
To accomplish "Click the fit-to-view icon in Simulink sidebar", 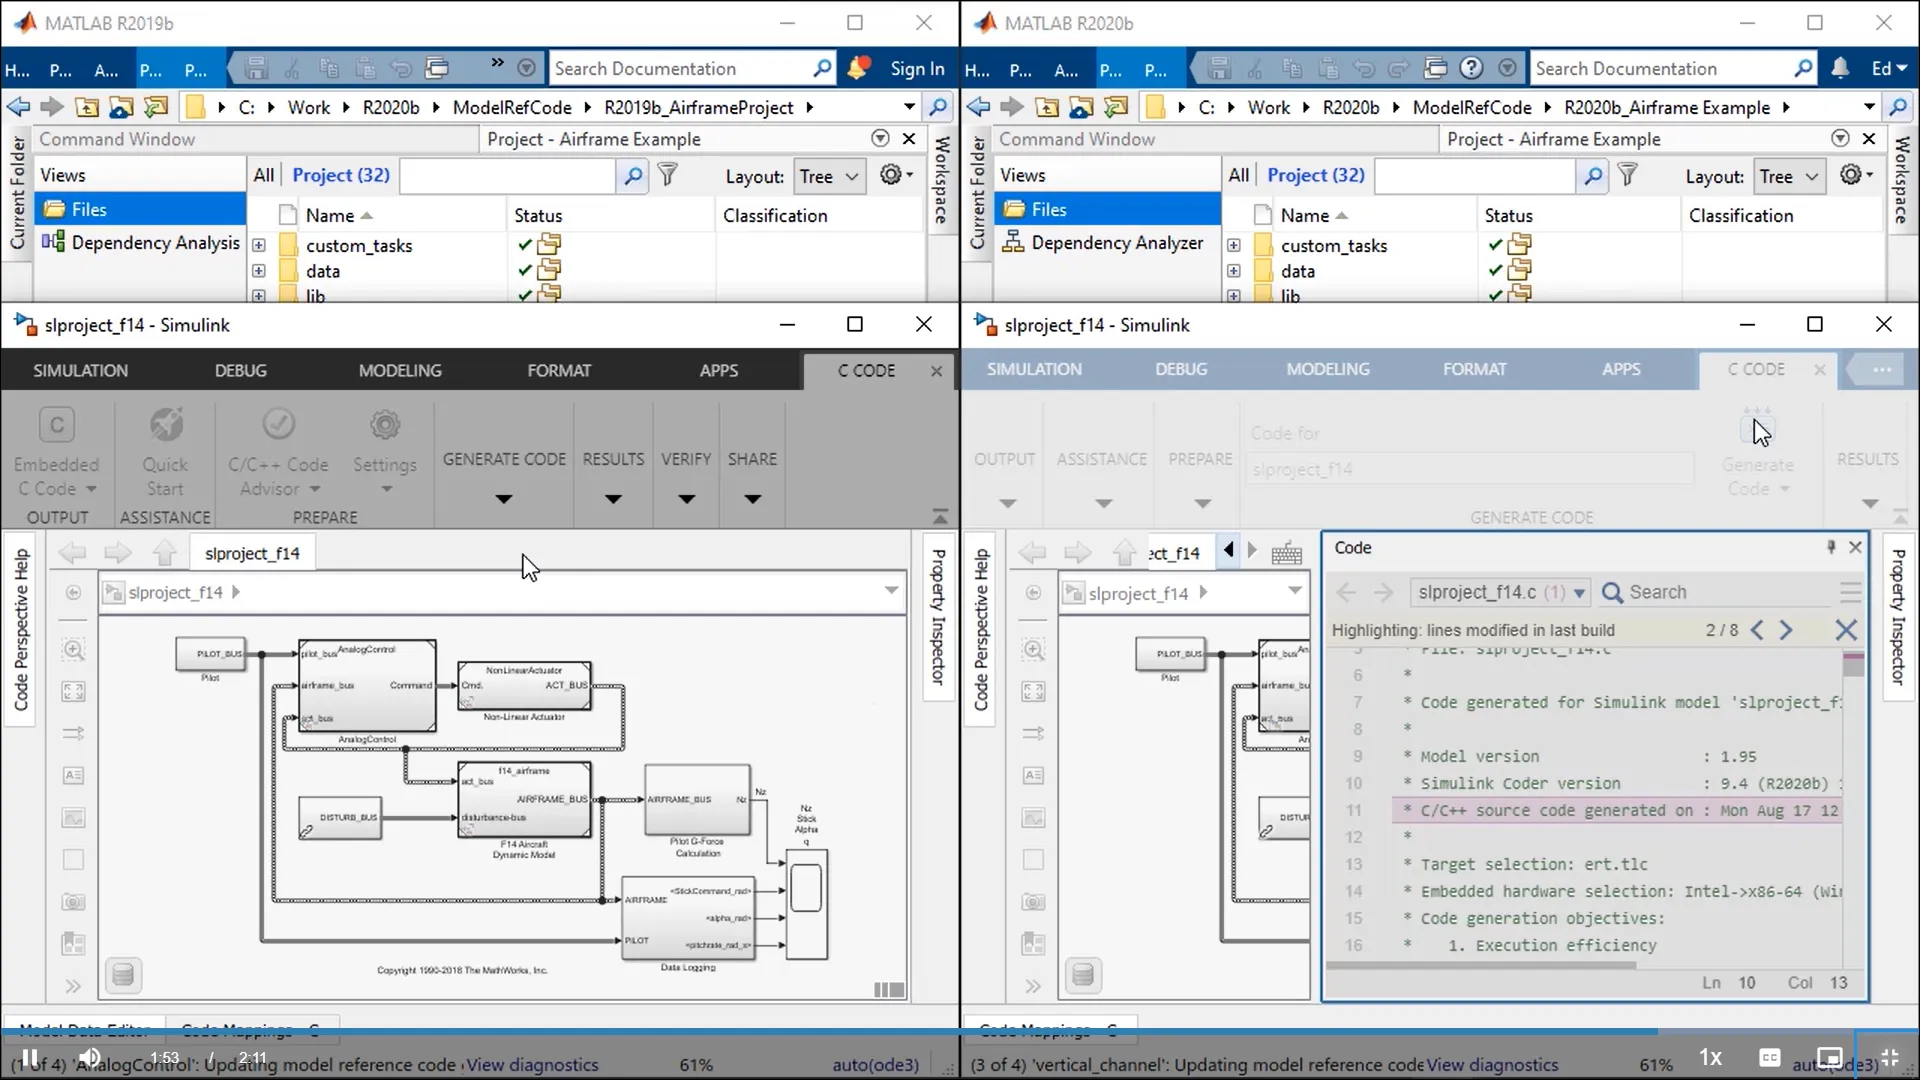I will [x=72, y=690].
